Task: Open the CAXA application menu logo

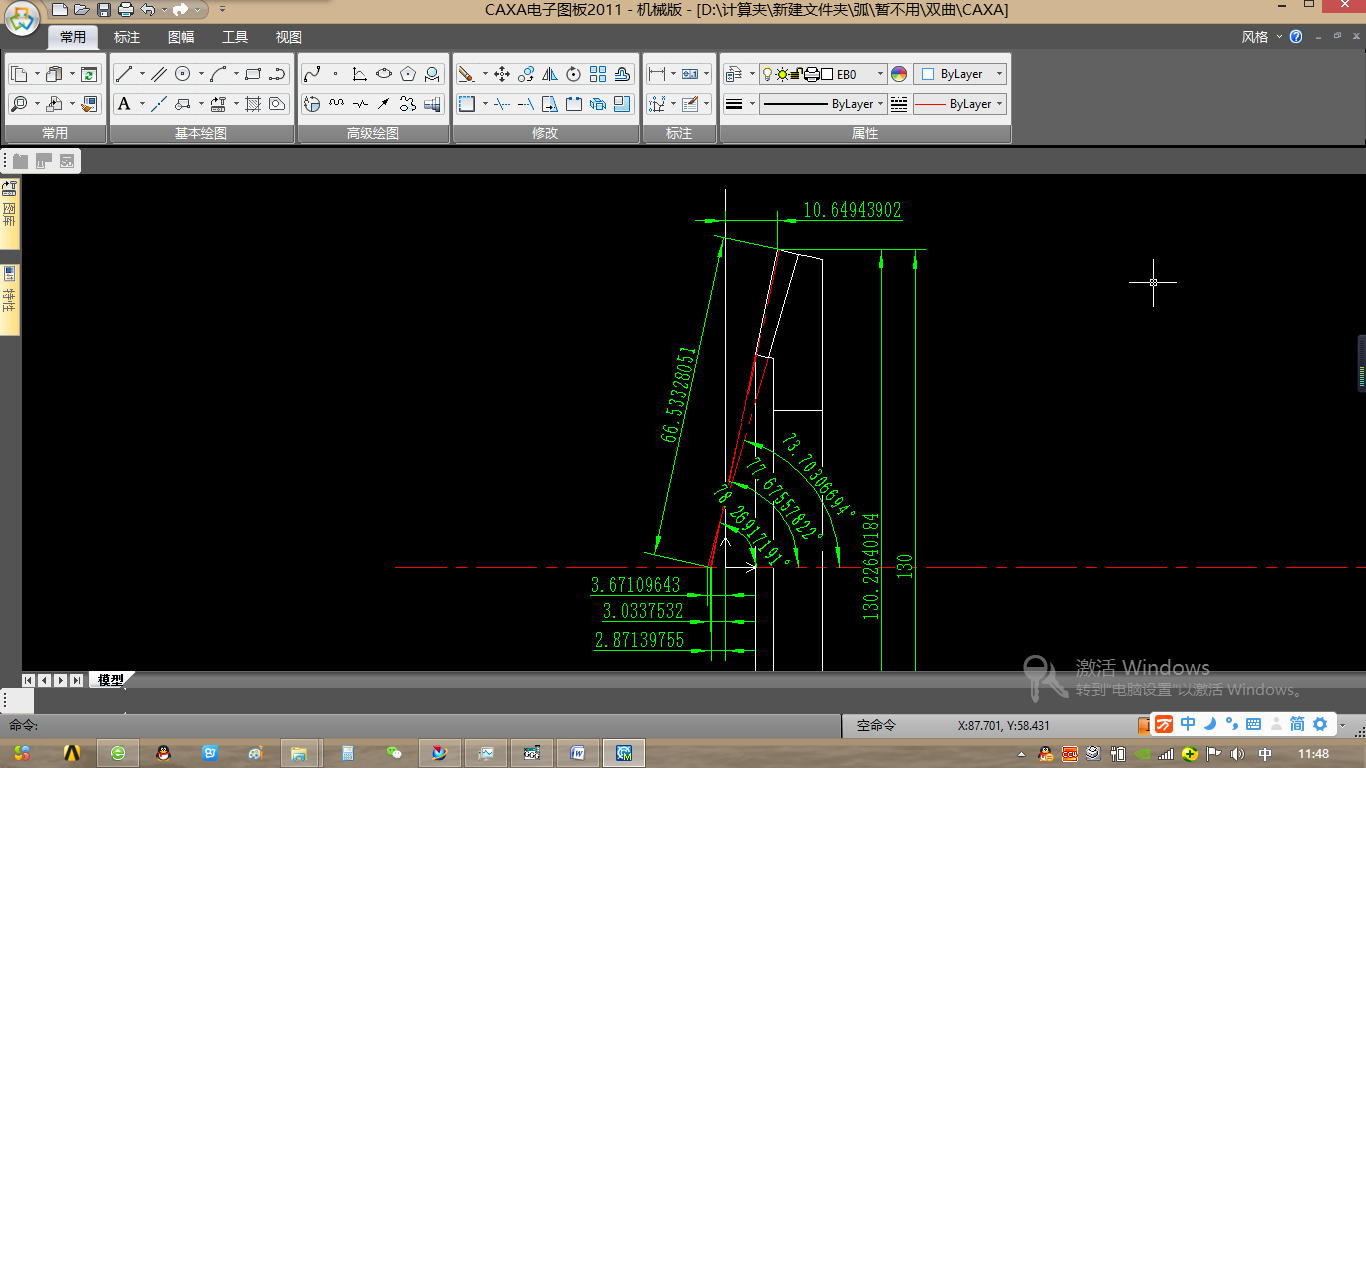Action: (x=22, y=18)
